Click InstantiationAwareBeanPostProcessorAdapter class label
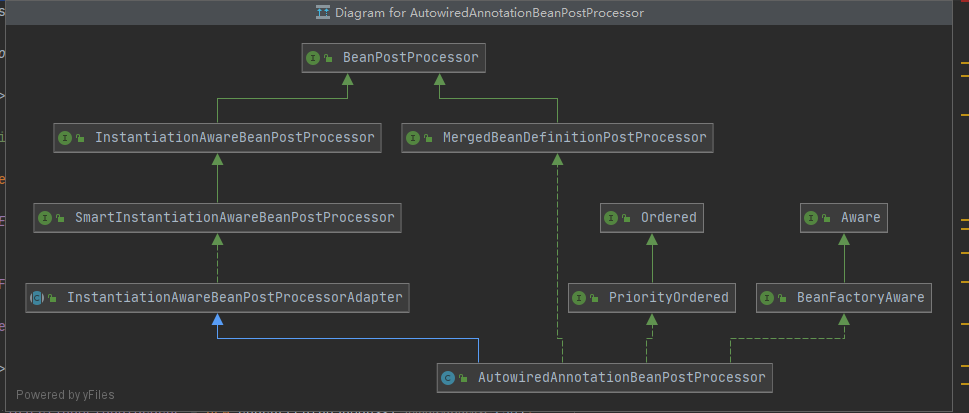 pyautogui.click(x=235, y=297)
